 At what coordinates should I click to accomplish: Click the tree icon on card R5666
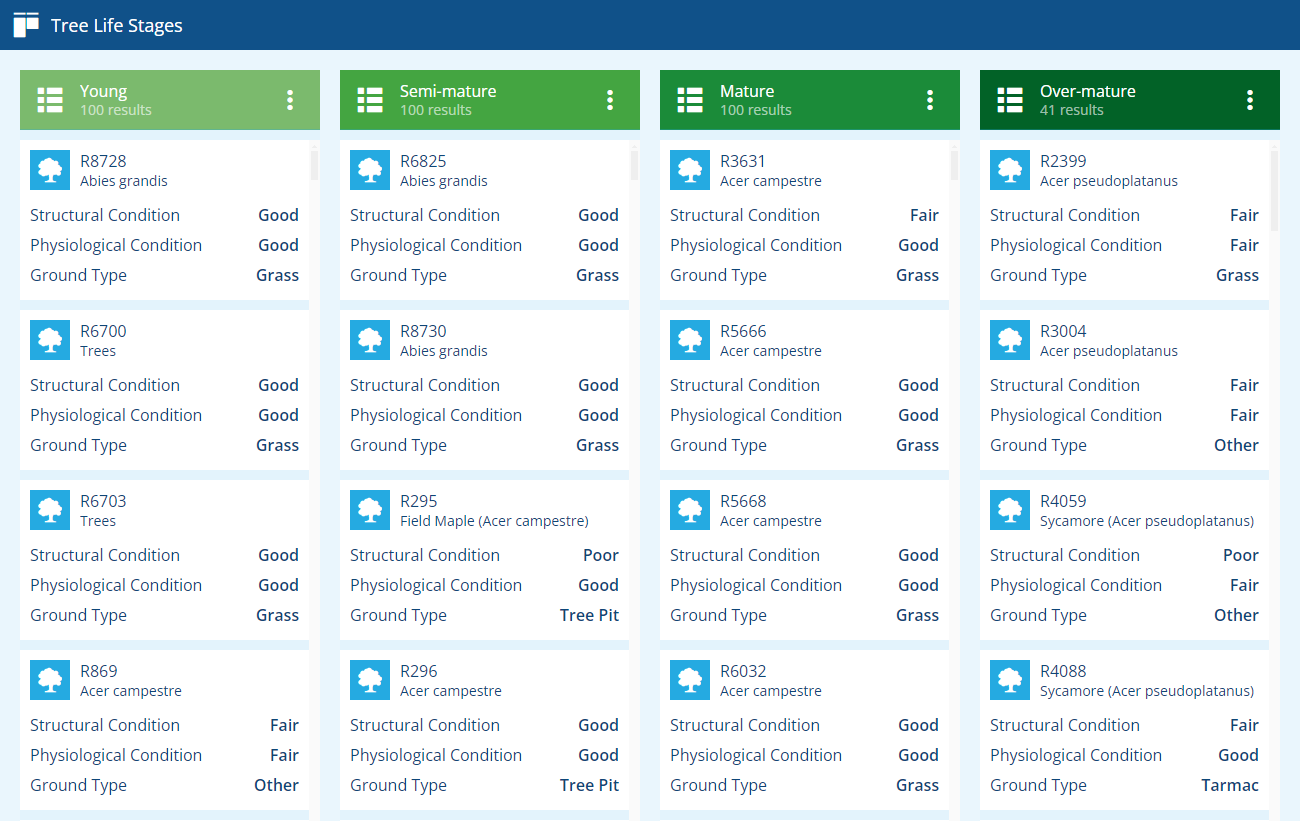[x=690, y=340]
